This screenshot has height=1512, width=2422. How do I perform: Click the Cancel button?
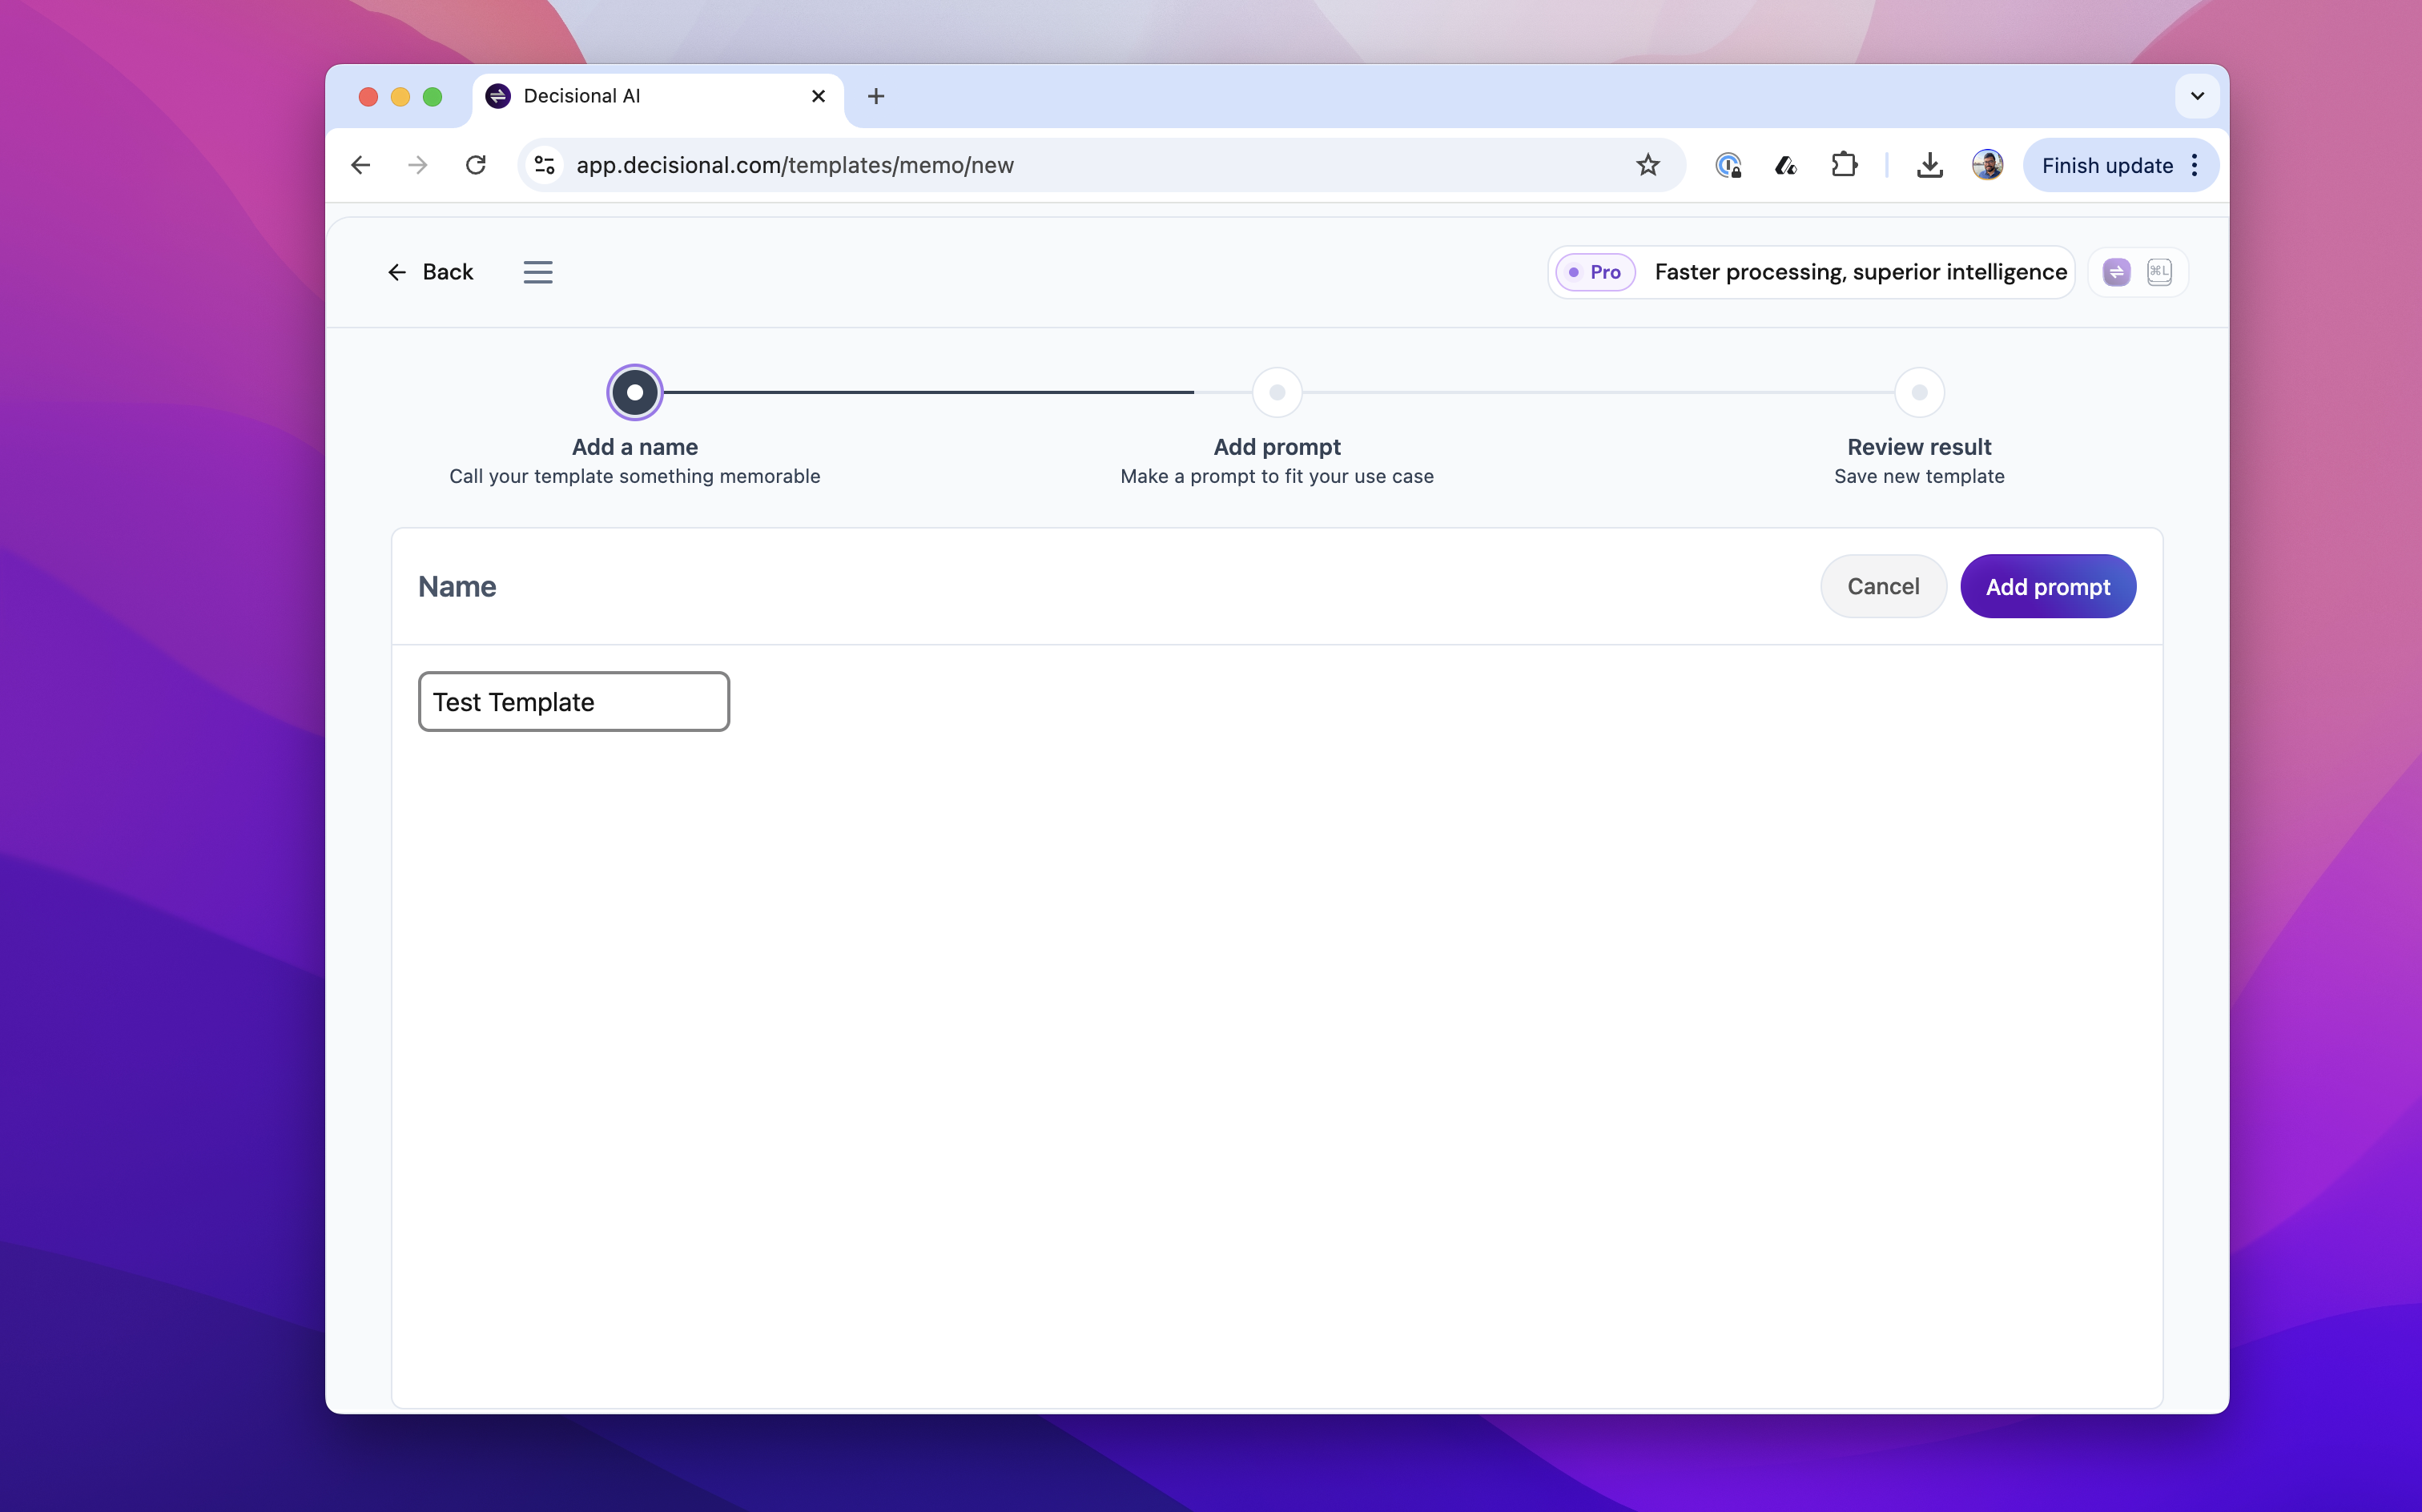1882,586
